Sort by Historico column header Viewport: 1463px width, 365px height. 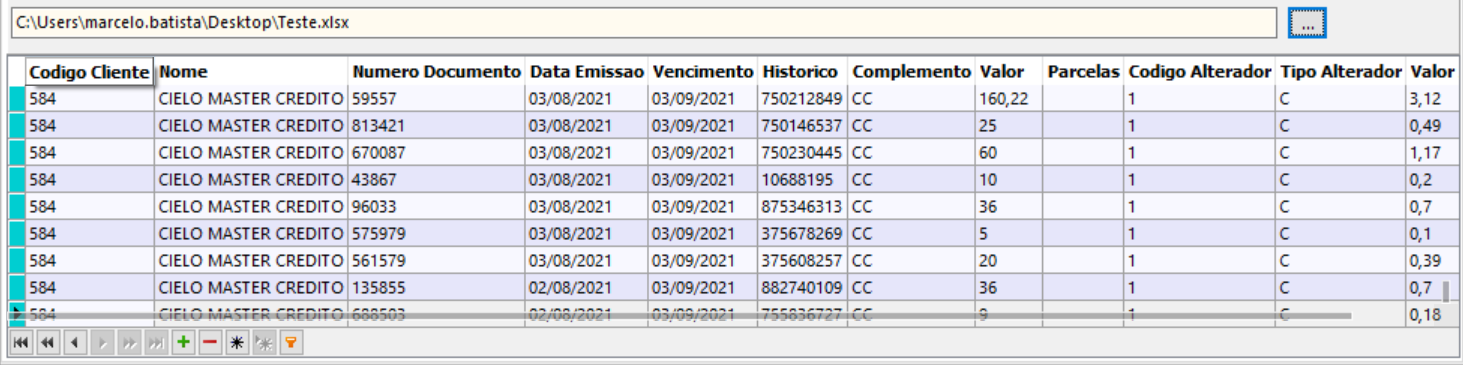(x=803, y=72)
